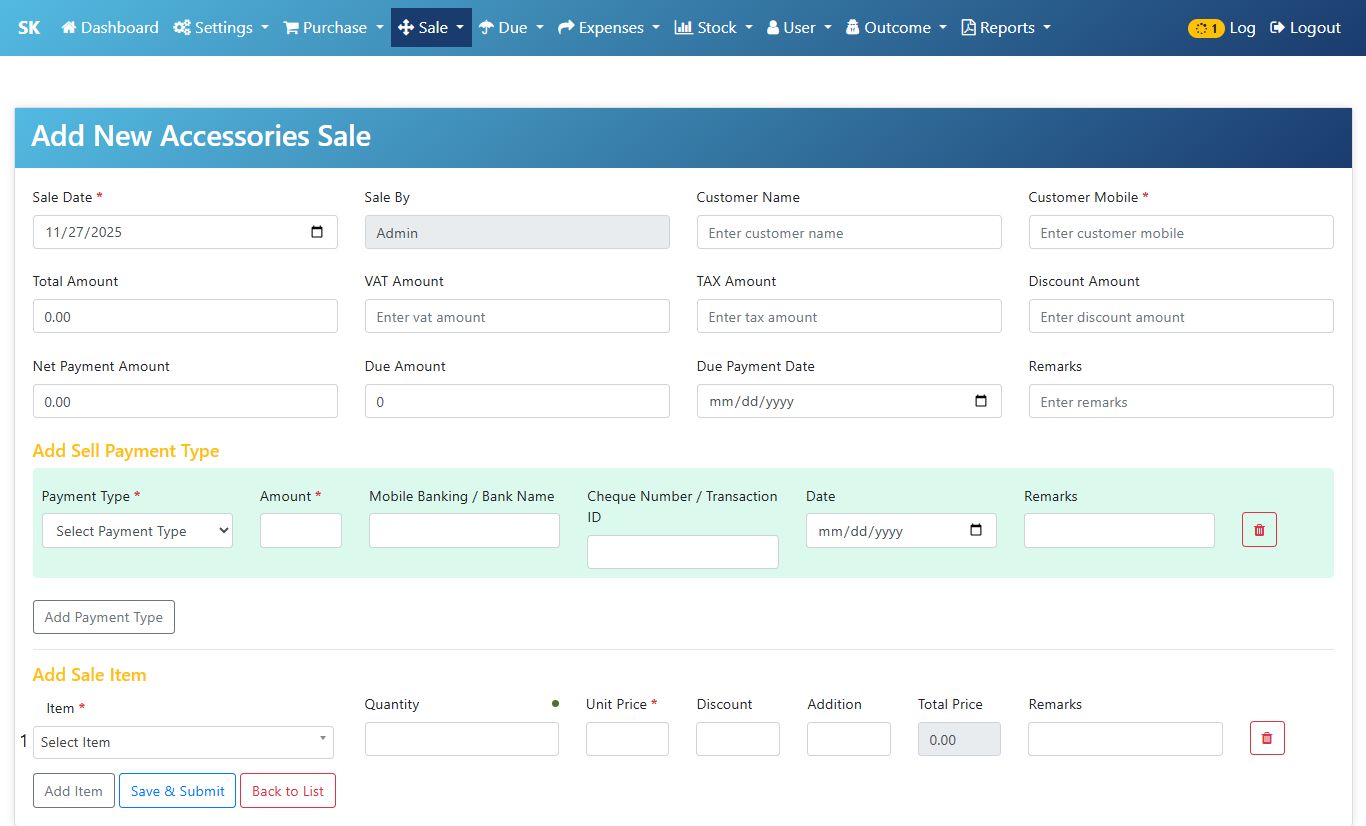1366x826 pixels.
Task: Expand the Select Payment Type dropdown
Action: tap(137, 531)
